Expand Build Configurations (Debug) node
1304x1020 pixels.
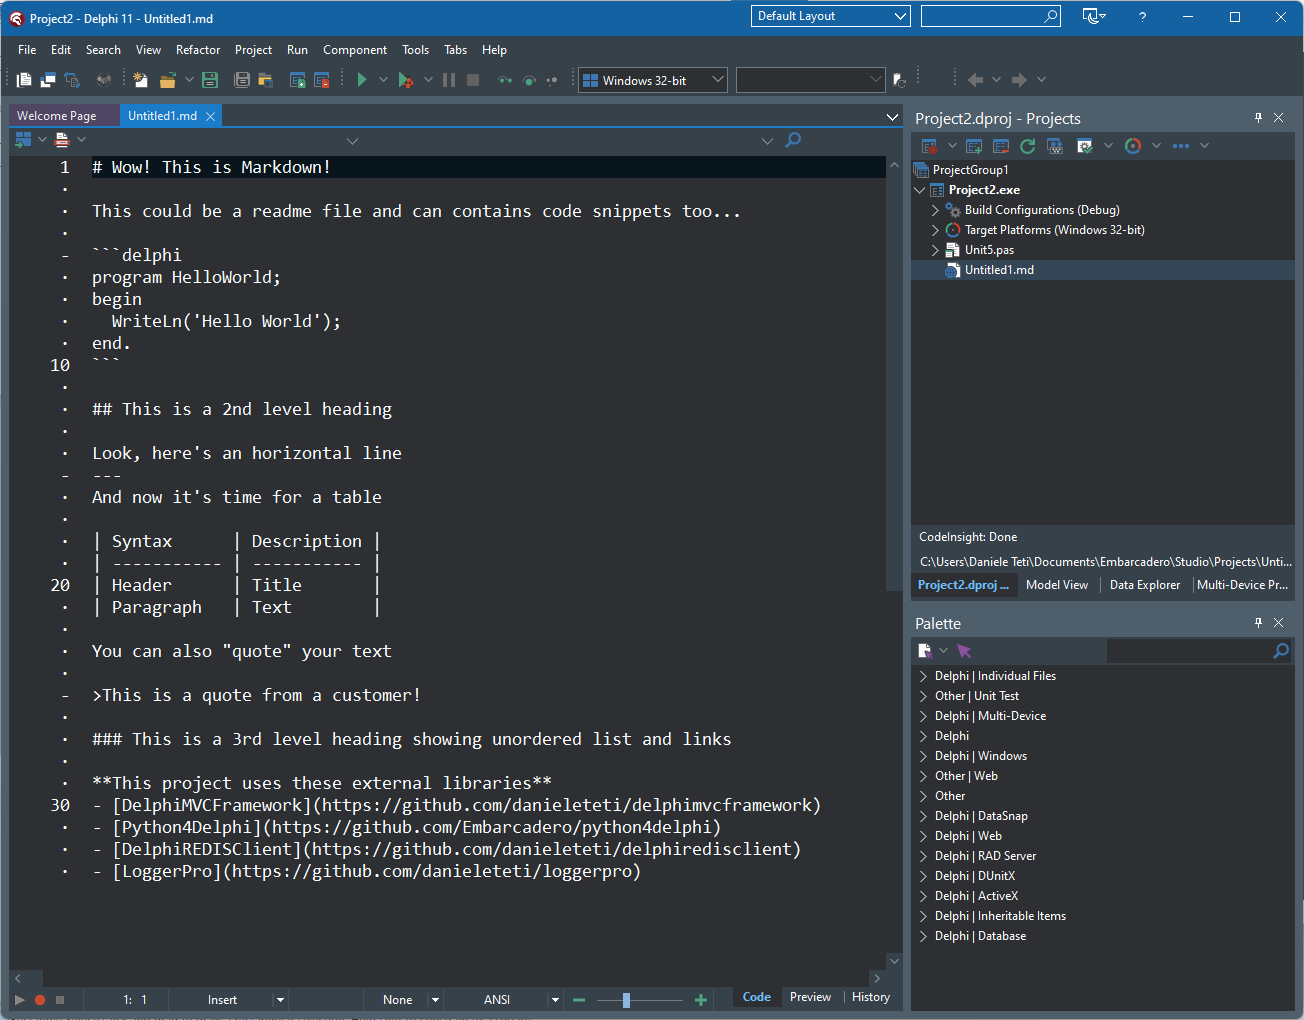[x=935, y=210]
